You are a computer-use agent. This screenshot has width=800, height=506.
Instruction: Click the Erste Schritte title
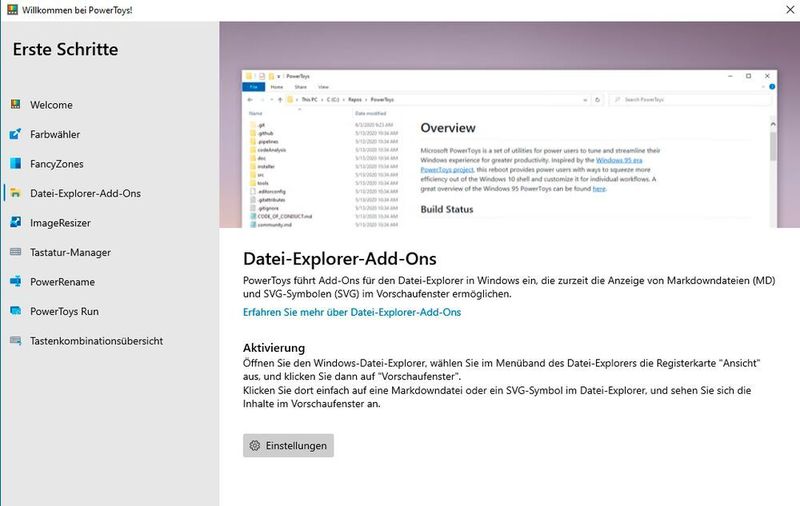pos(65,49)
